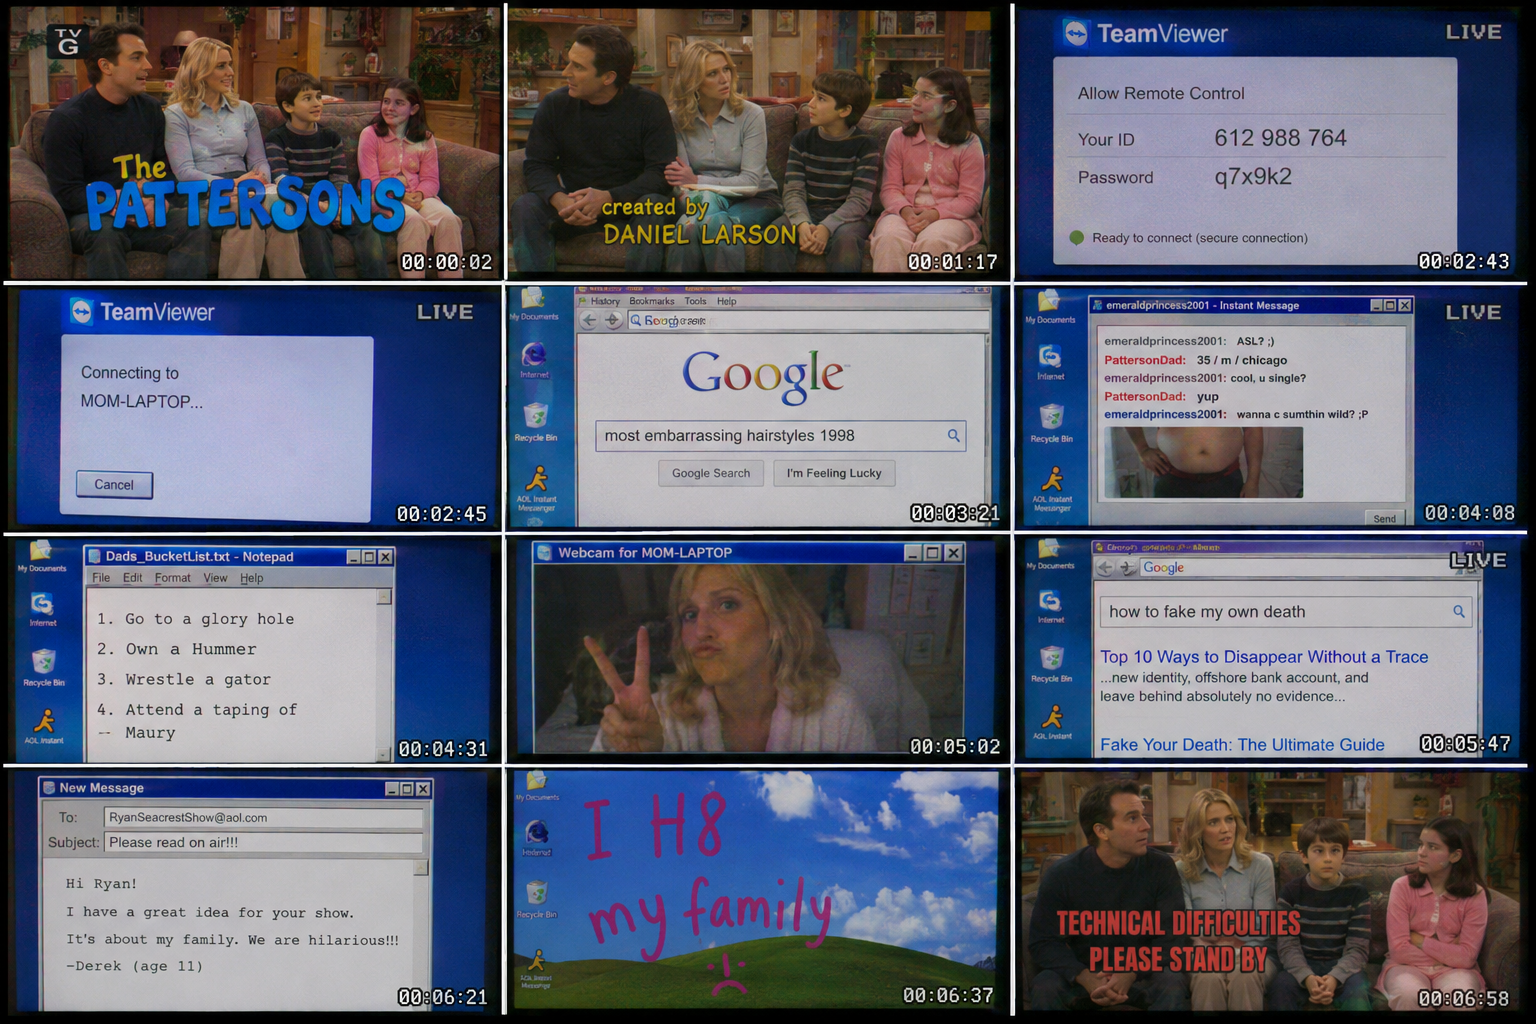The height and width of the screenshot is (1024, 1536).
Task: Click magnifier icon in fake-death search box
Action: click(x=1459, y=611)
